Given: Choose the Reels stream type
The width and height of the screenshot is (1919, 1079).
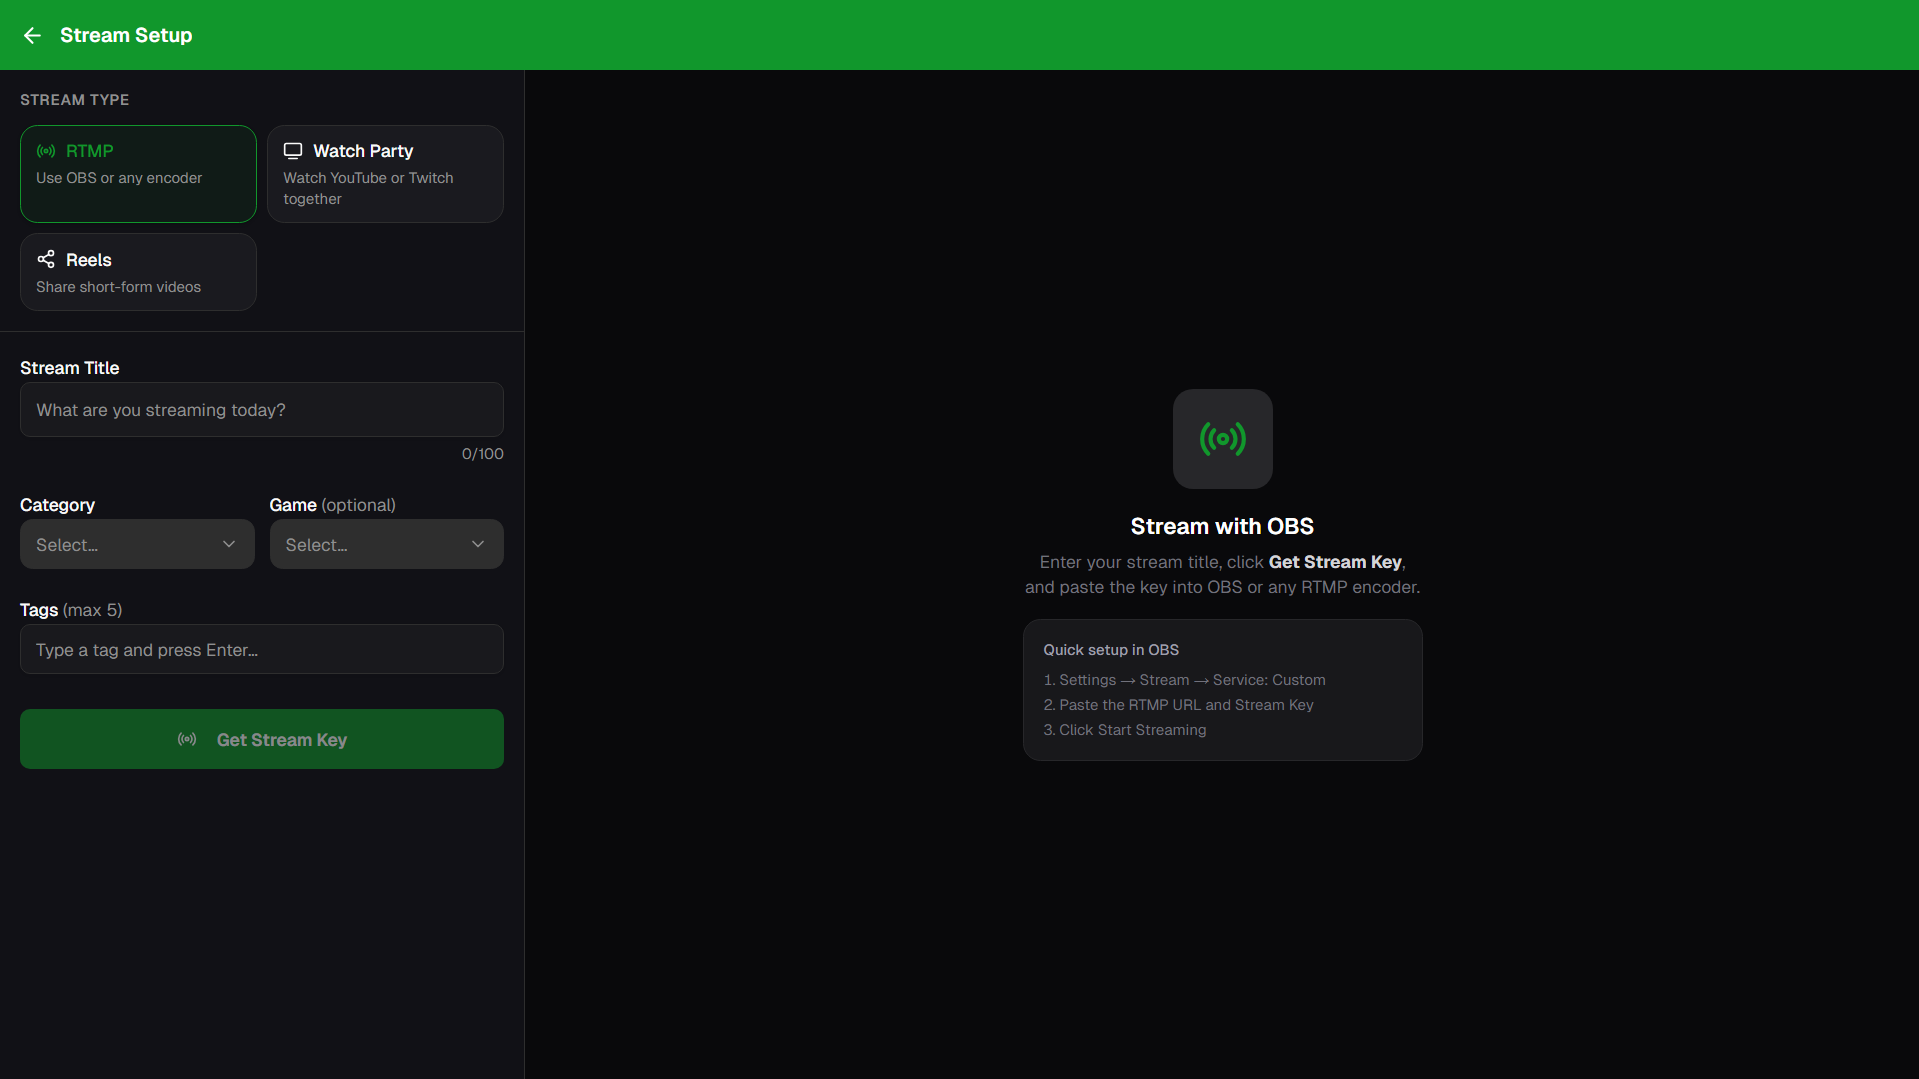Looking at the screenshot, I should point(137,271).
